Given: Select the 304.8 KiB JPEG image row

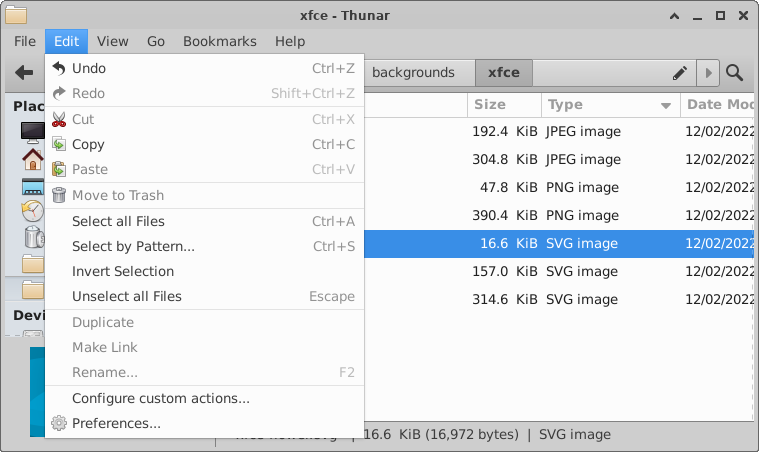Looking at the screenshot, I should coord(559,160).
